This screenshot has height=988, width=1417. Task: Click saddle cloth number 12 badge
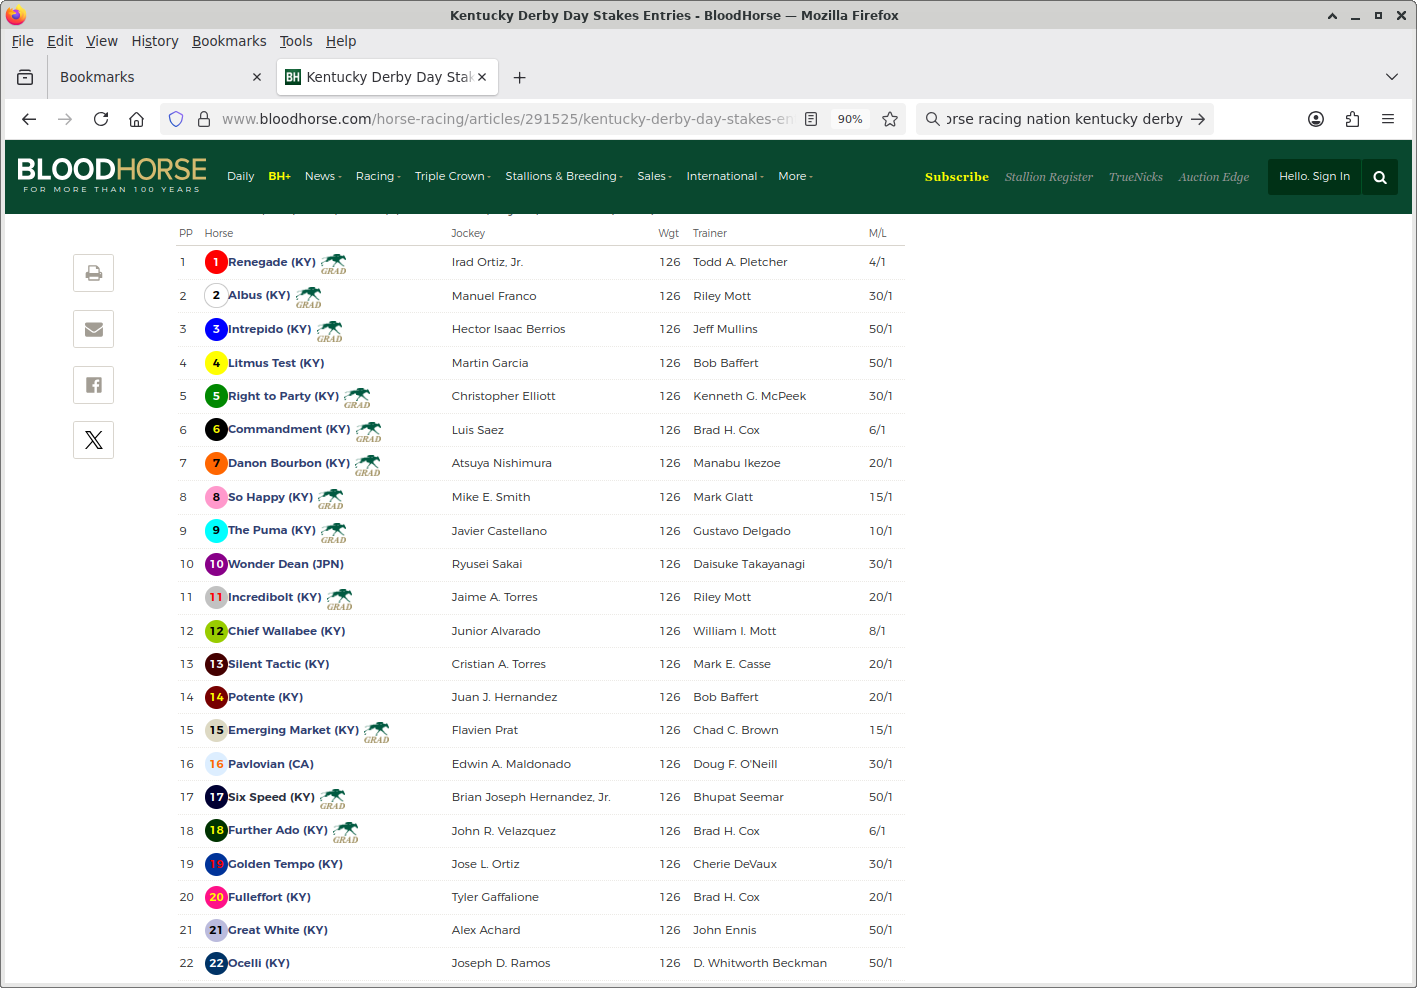pos(216,631)
